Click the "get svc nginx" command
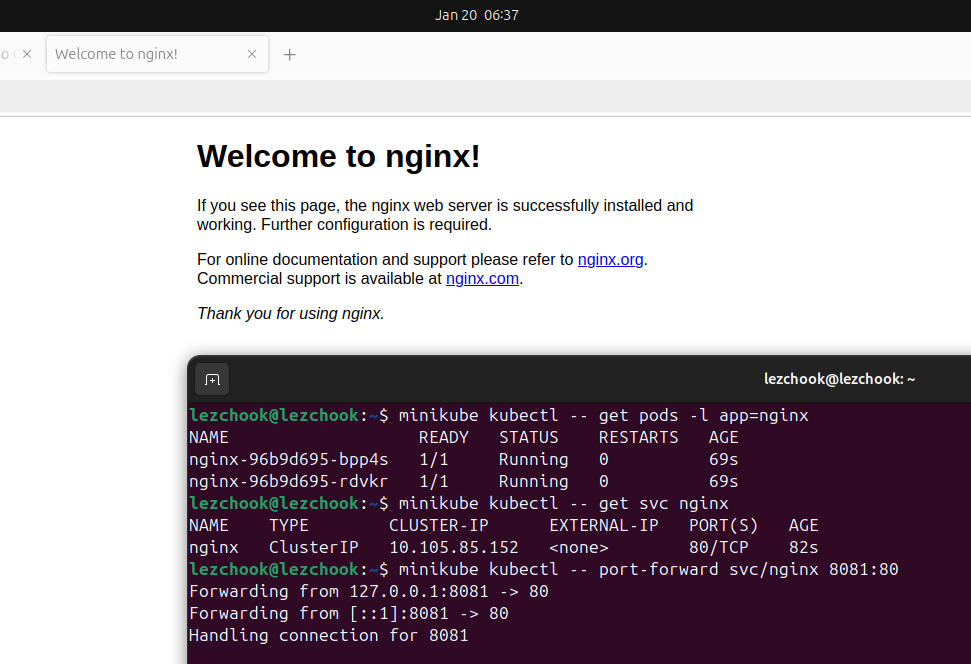 click(x=663, y=504)
